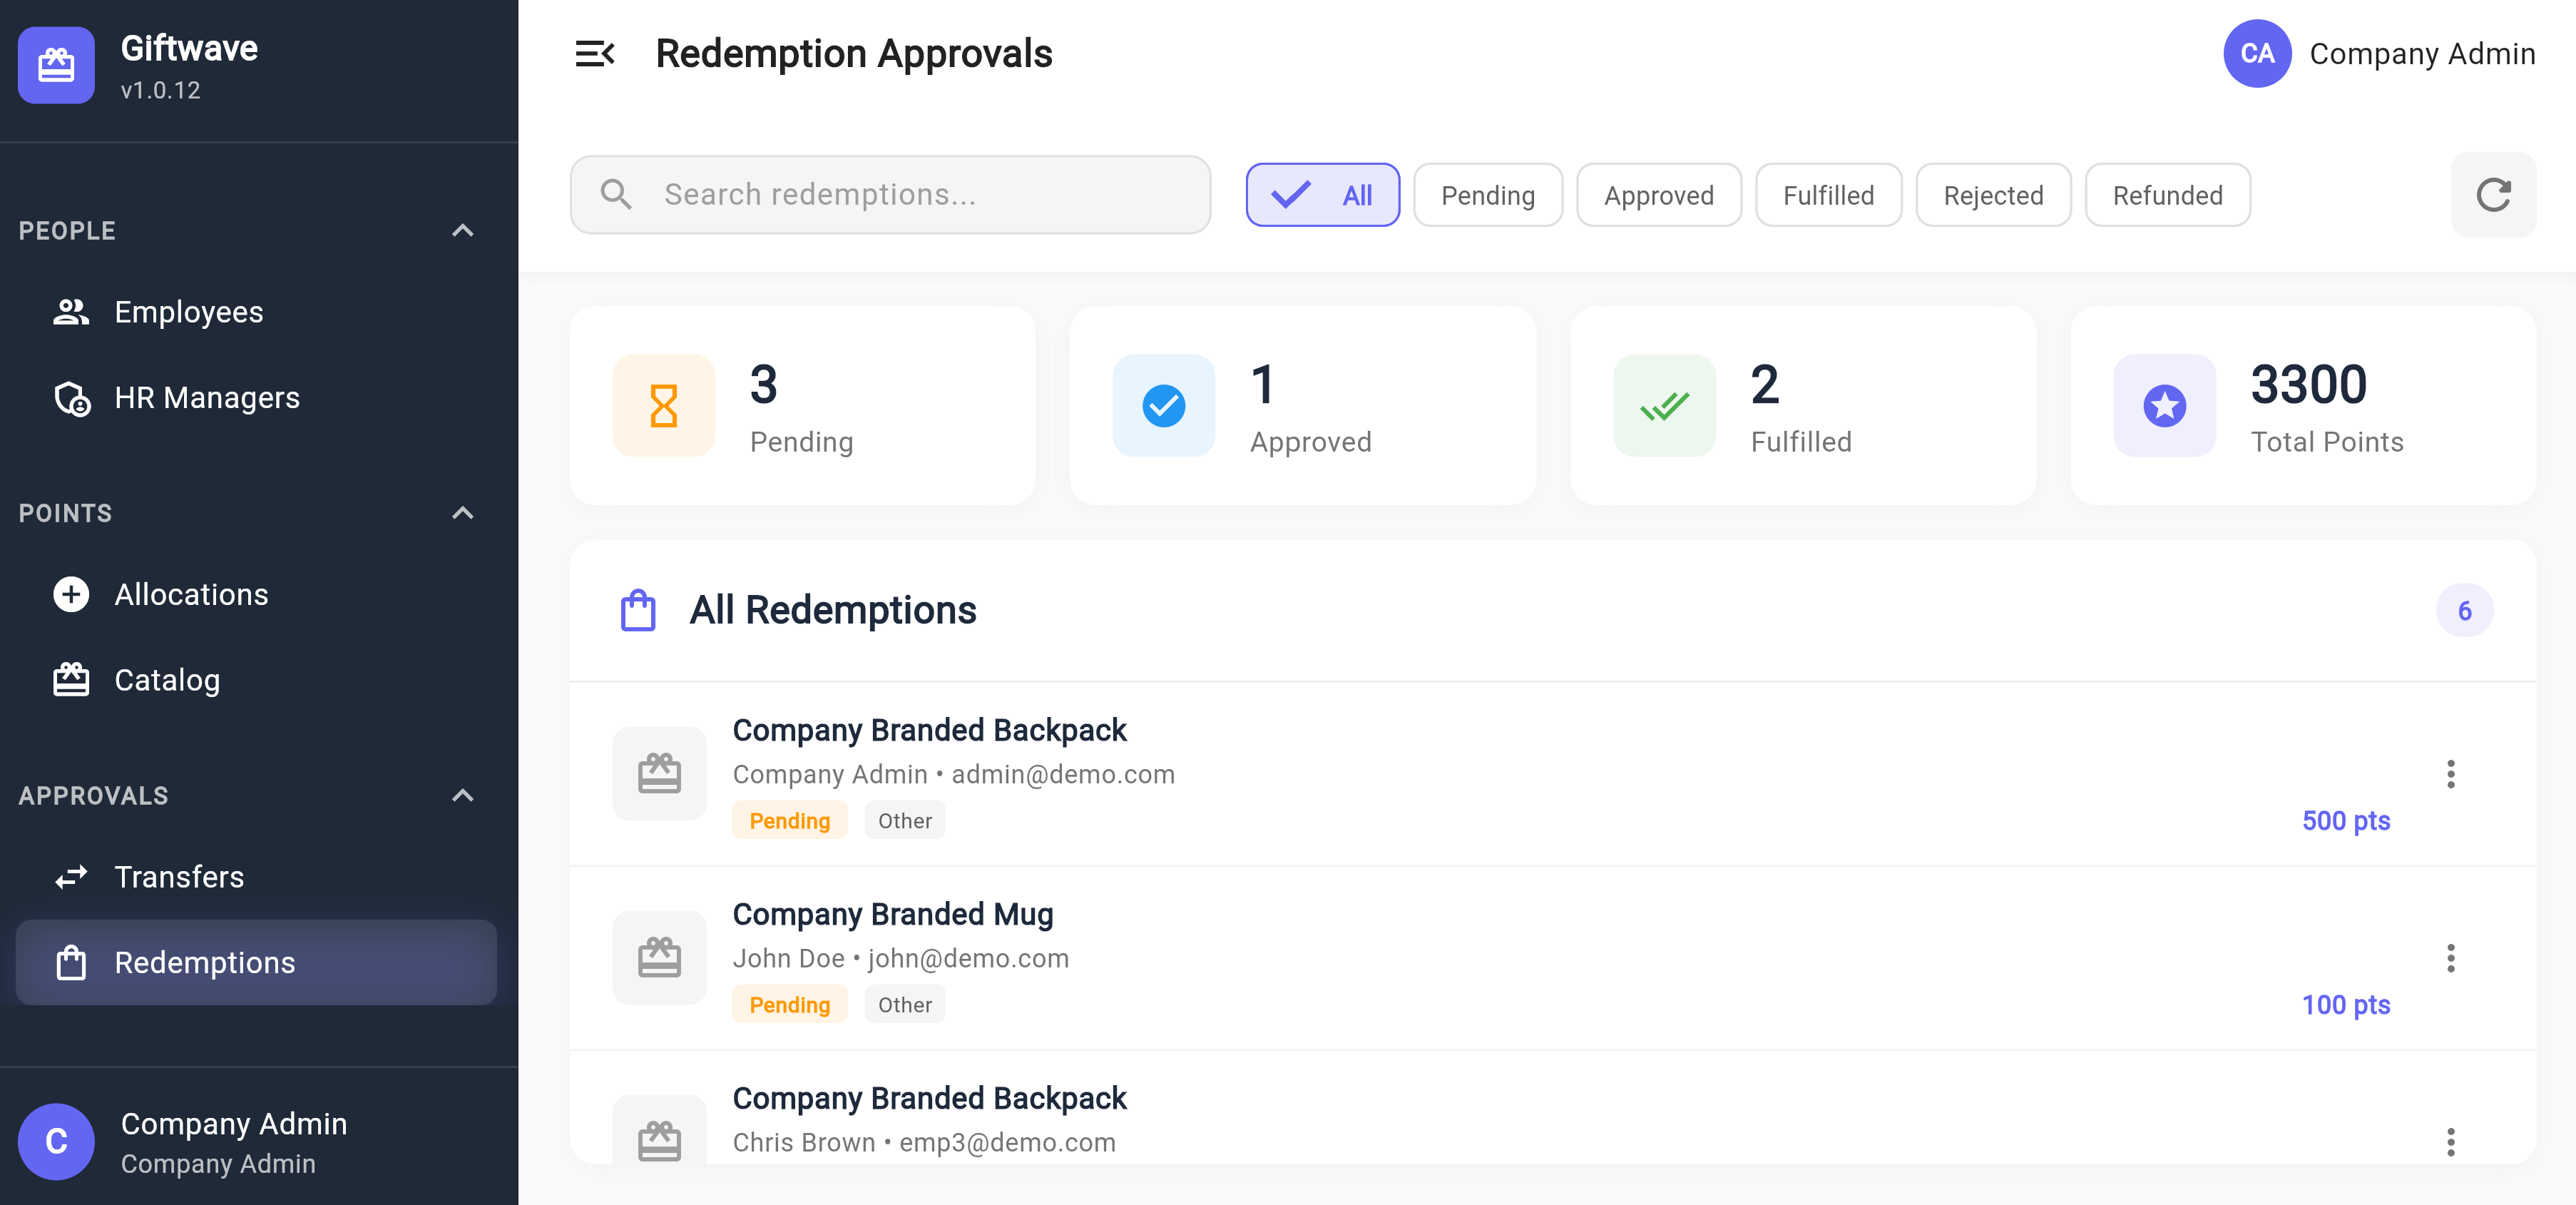Click the Employees people icon
The image size is (2576, 1205).
(71, 312)
